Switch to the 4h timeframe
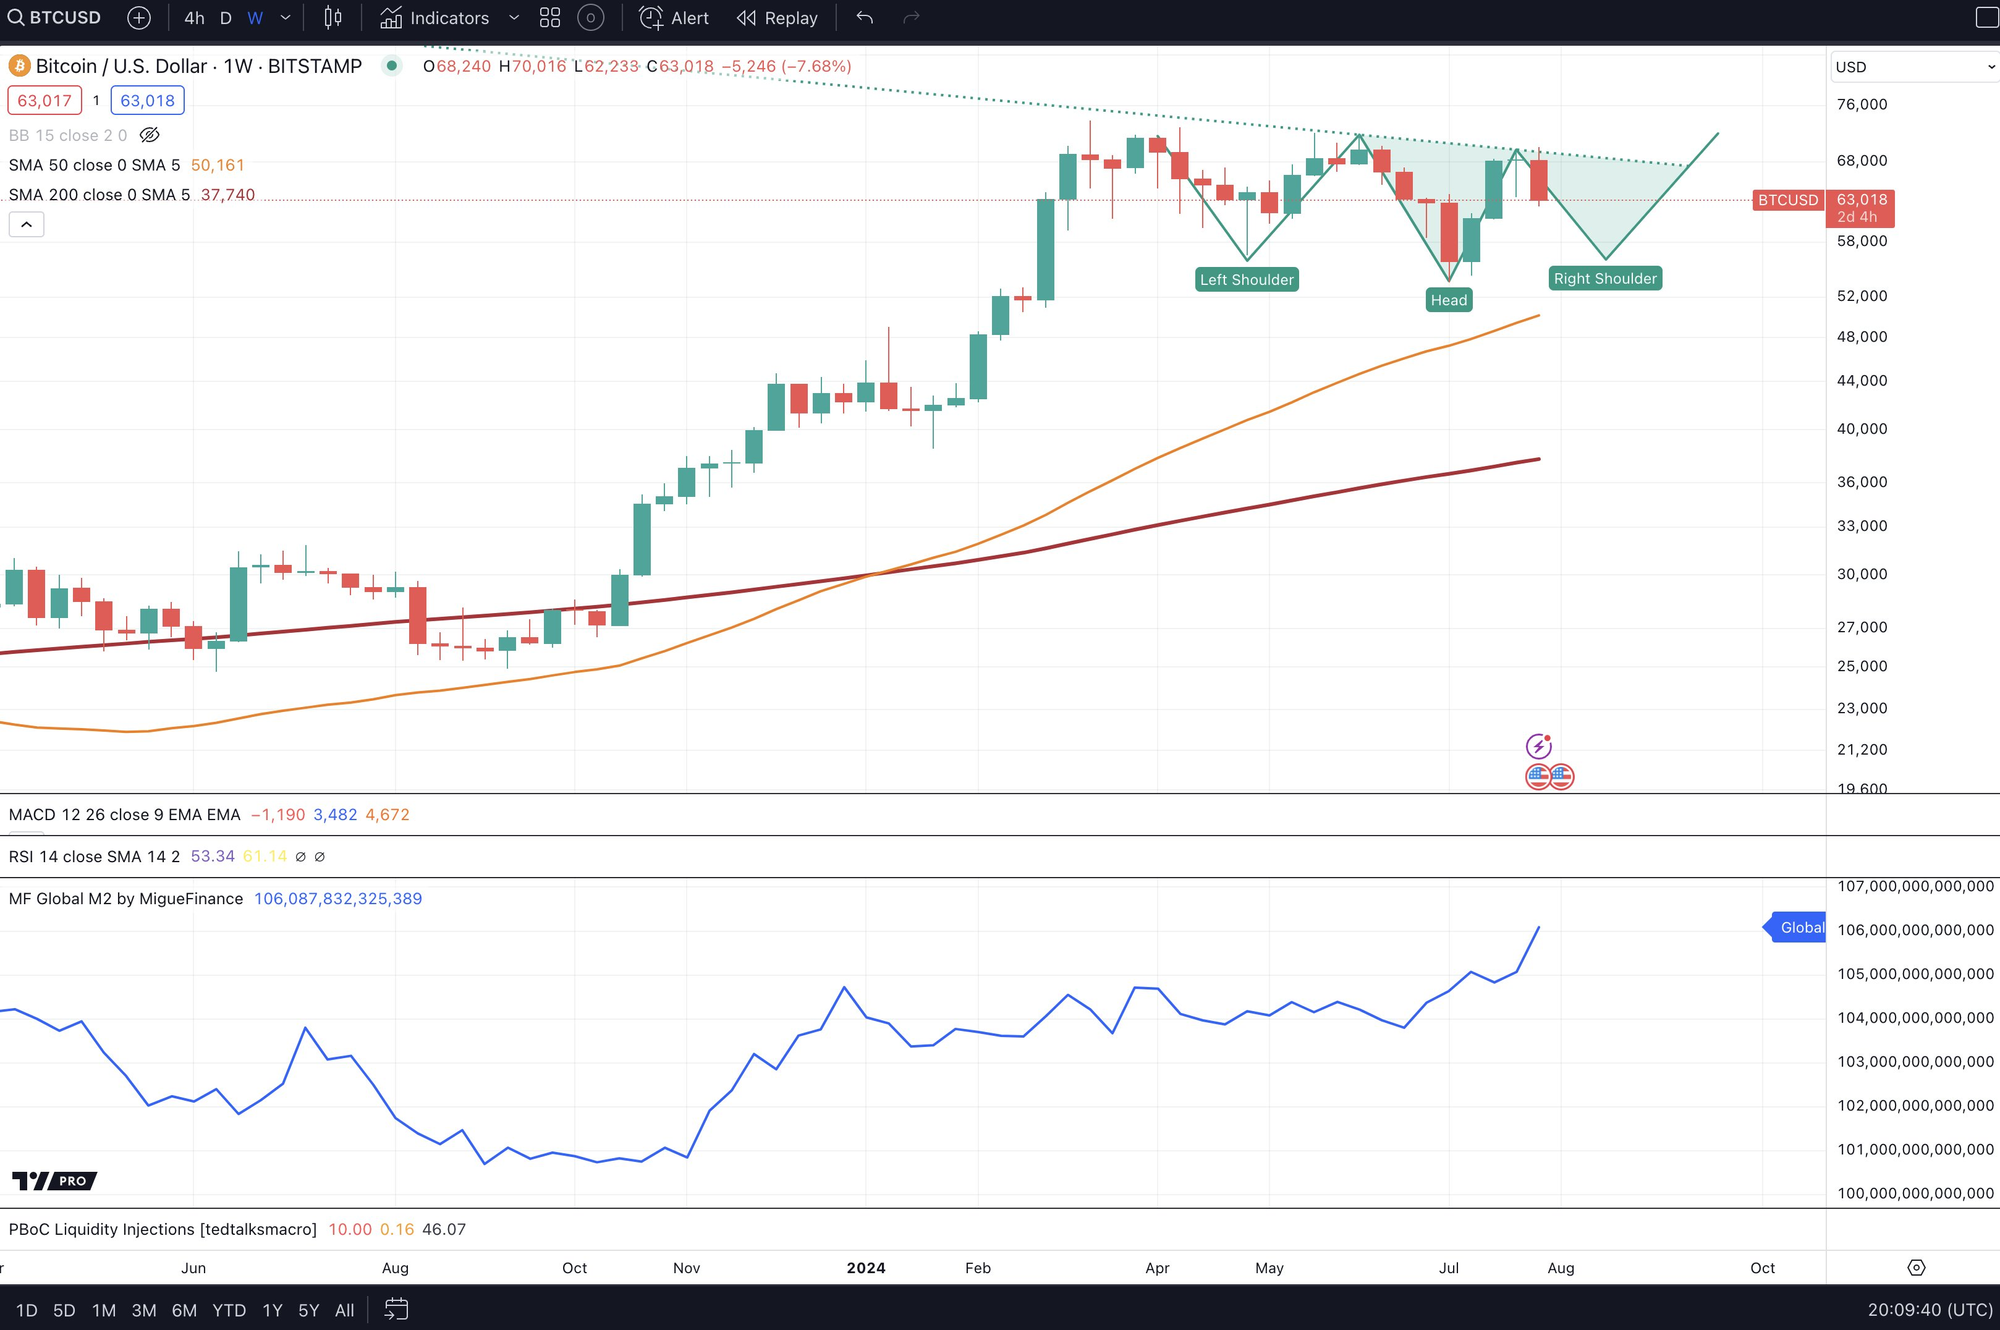The width and height of the screenshot is (2000, 1330). point(194,18)
